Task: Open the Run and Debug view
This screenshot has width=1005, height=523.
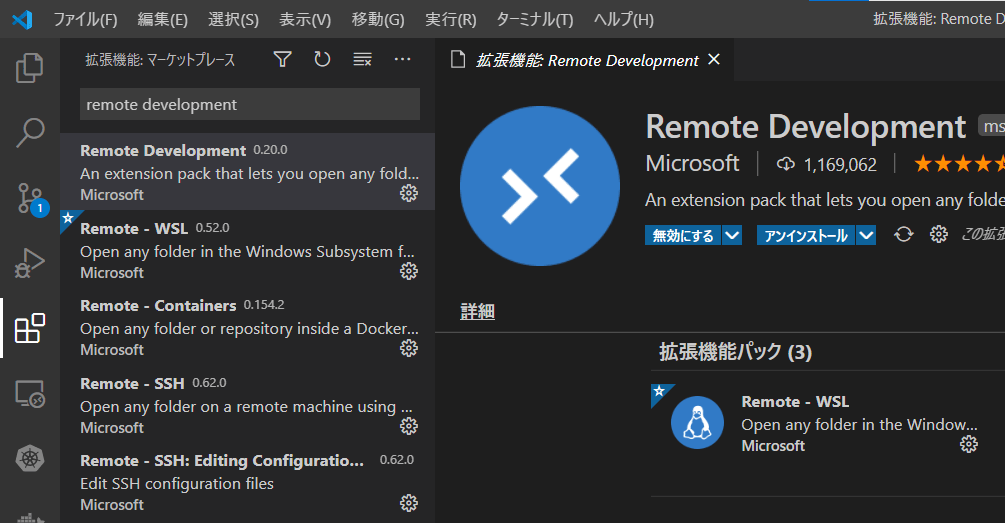Action: 29,263
